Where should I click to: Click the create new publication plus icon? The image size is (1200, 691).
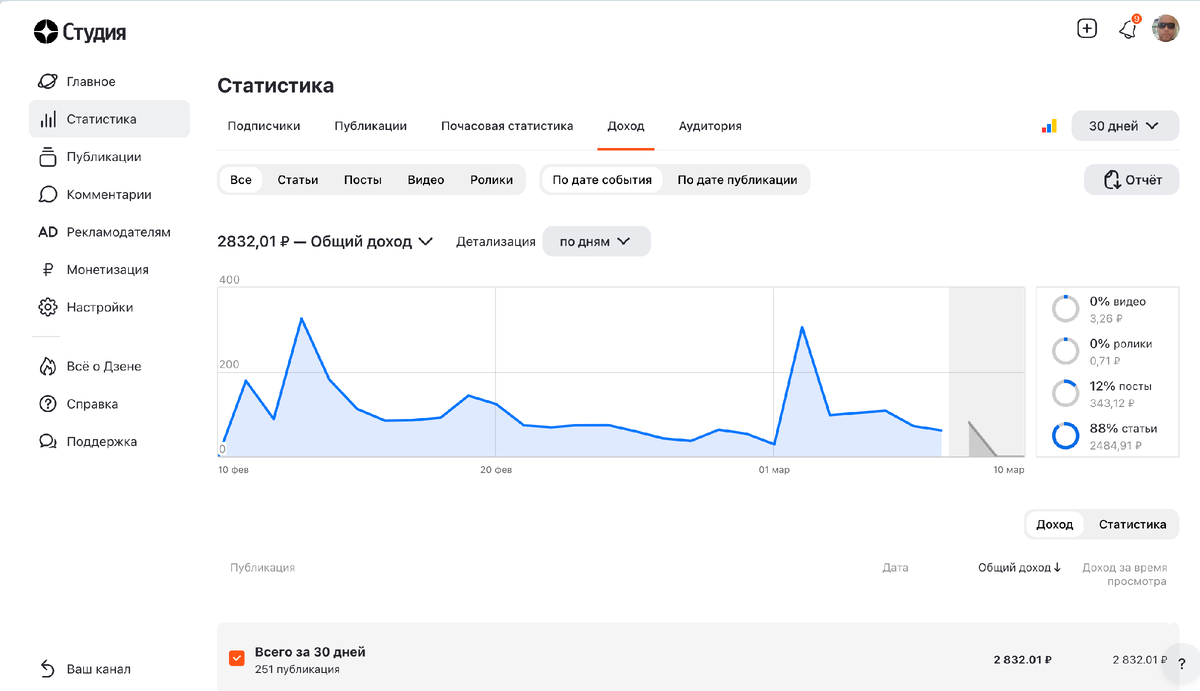point(1087,29)
